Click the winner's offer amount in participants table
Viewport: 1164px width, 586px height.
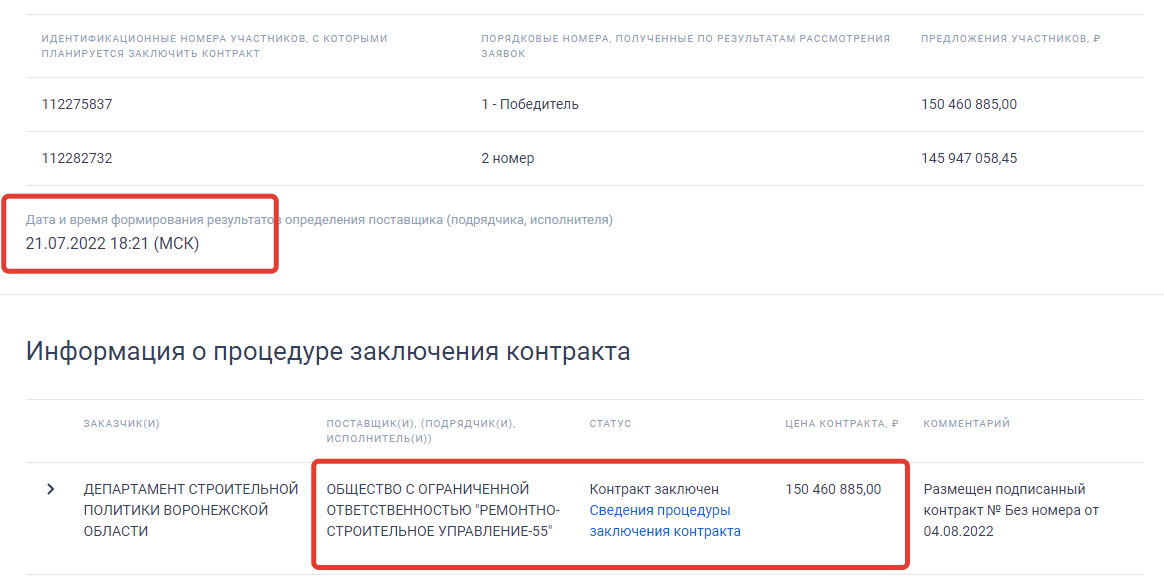point(968,104)
